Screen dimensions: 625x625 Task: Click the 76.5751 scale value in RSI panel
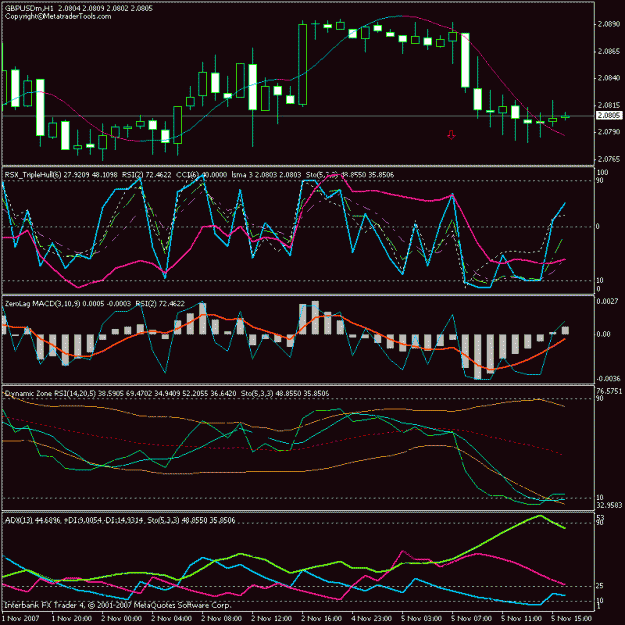(x=609, y=391)
